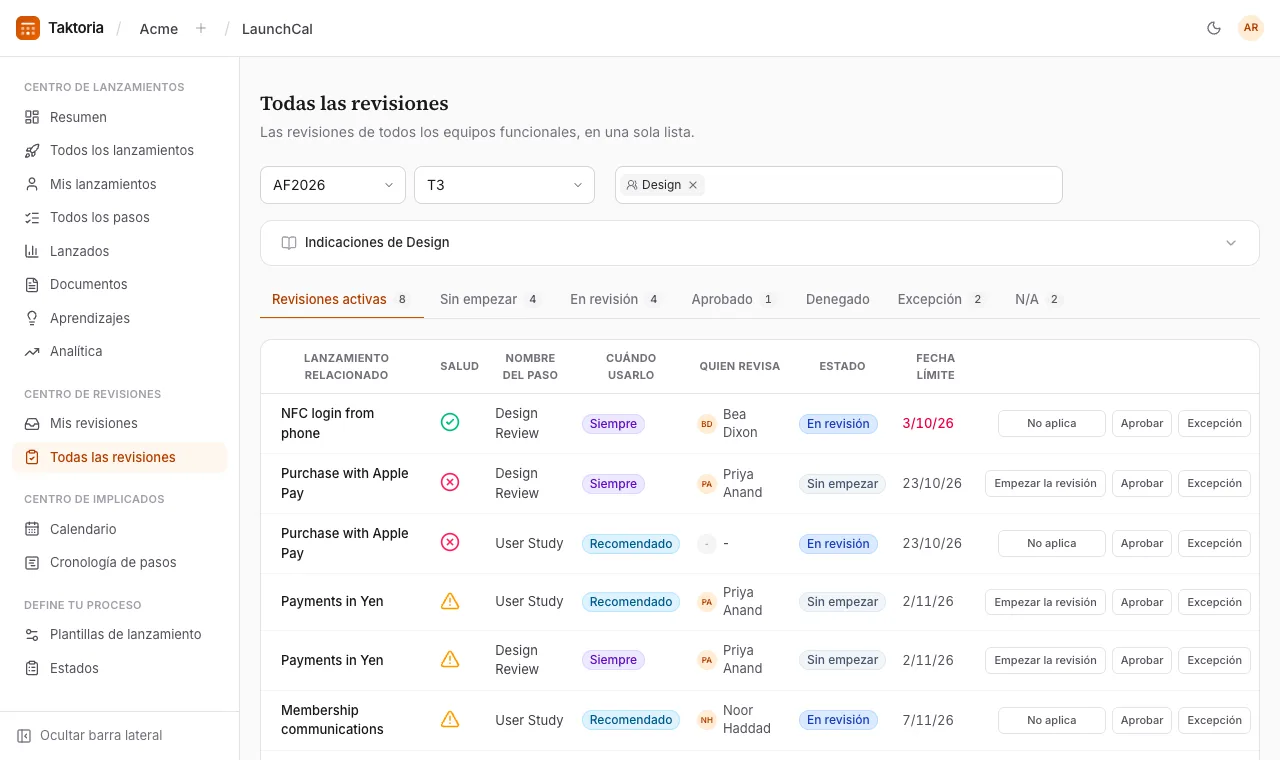Open the Lanzados section
Viewport: 1280px width, 760px height.
120,251
